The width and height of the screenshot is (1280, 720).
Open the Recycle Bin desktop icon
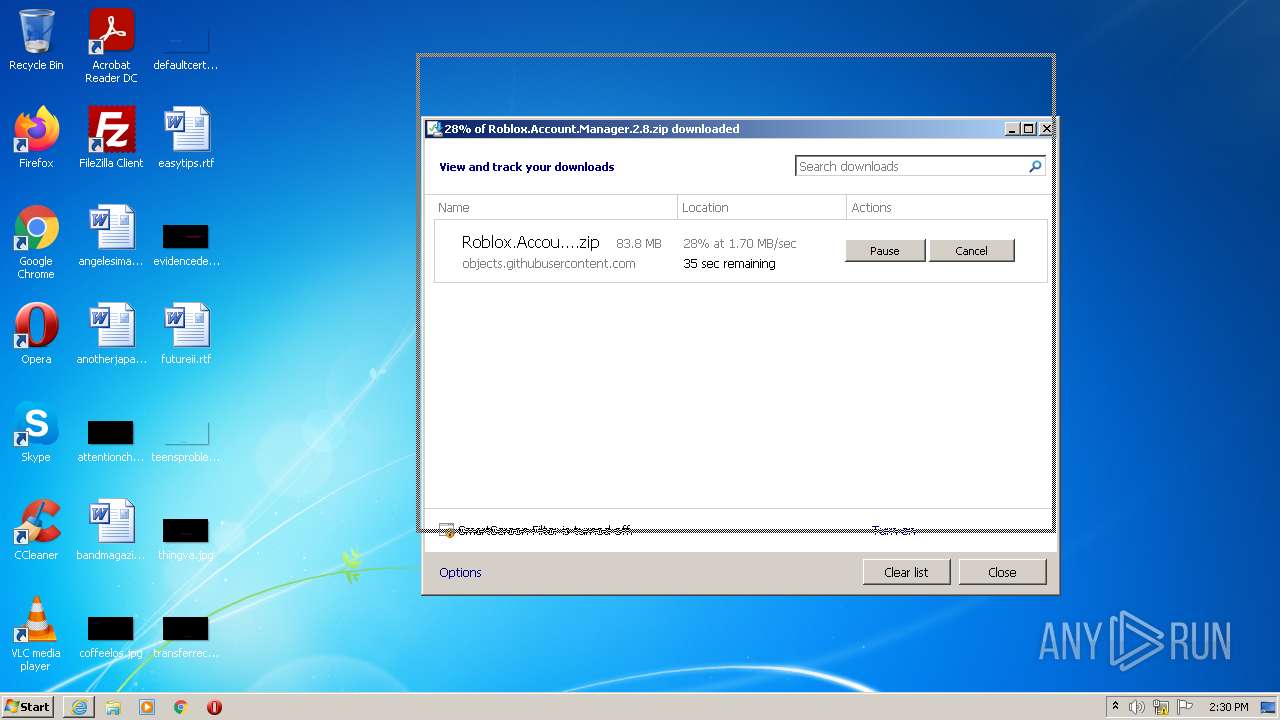36,40
